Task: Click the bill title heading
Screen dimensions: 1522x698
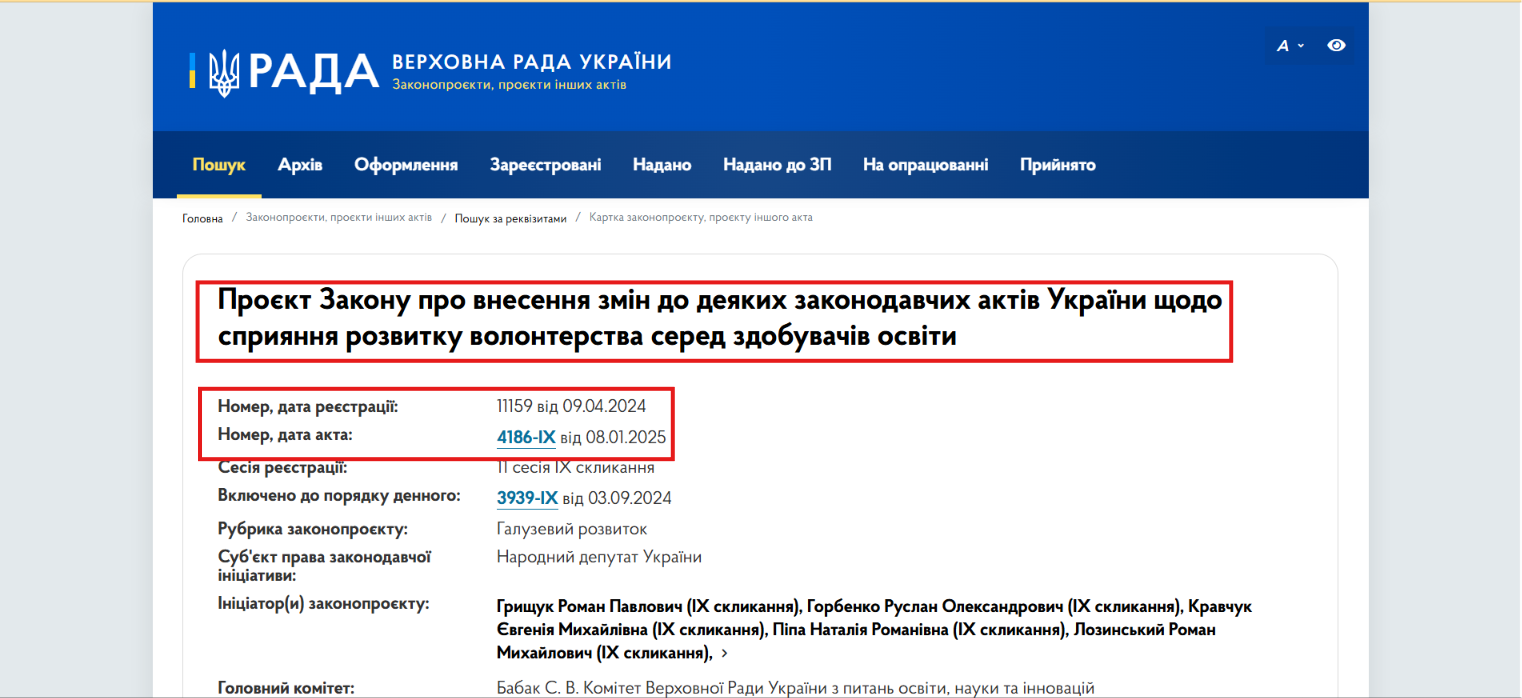Action: coord(720,318)
